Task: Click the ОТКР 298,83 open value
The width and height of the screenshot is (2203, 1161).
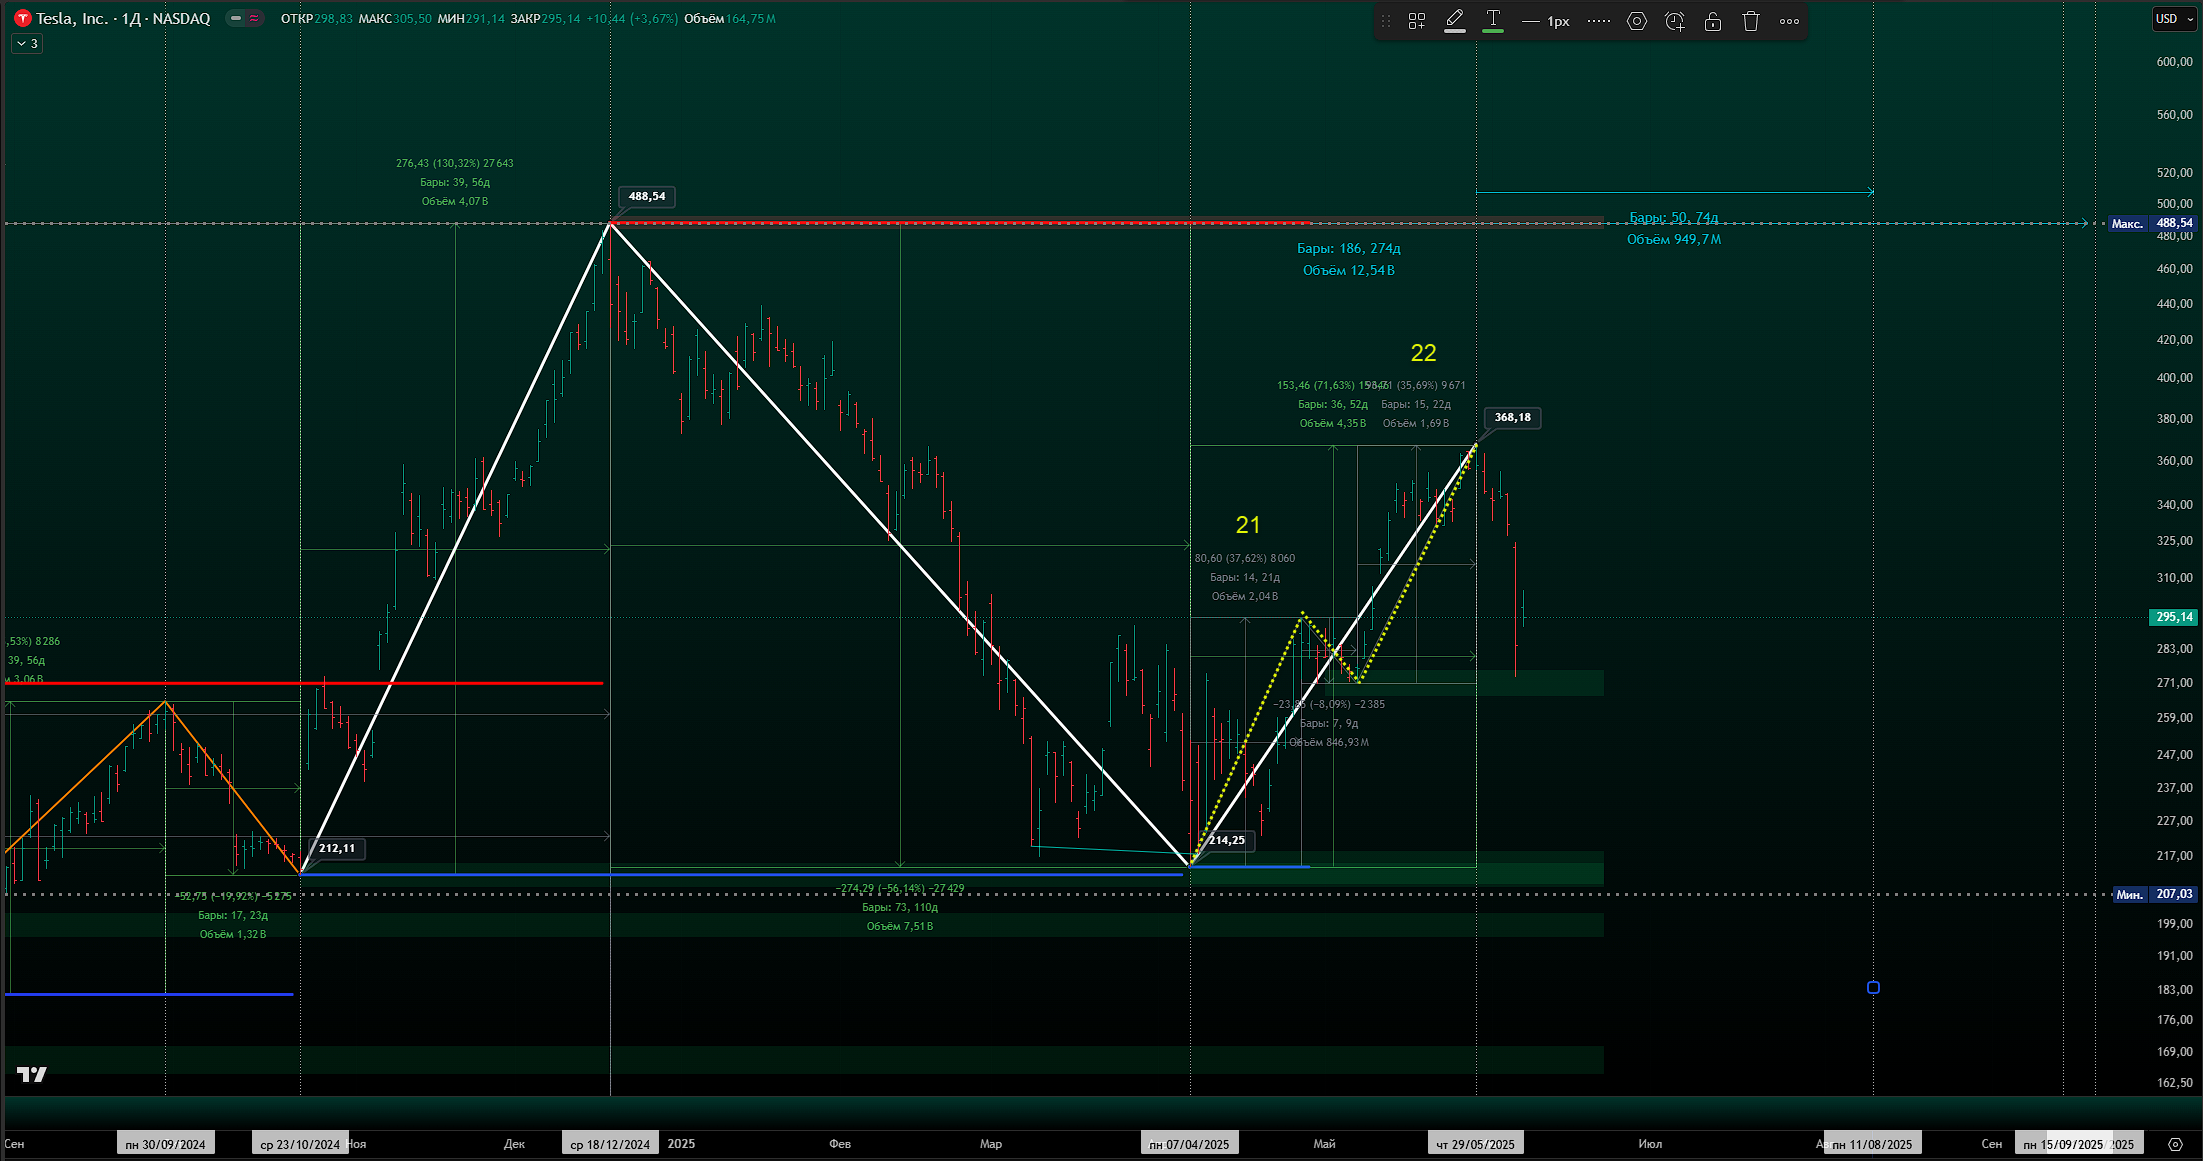Action: [317, 19]
